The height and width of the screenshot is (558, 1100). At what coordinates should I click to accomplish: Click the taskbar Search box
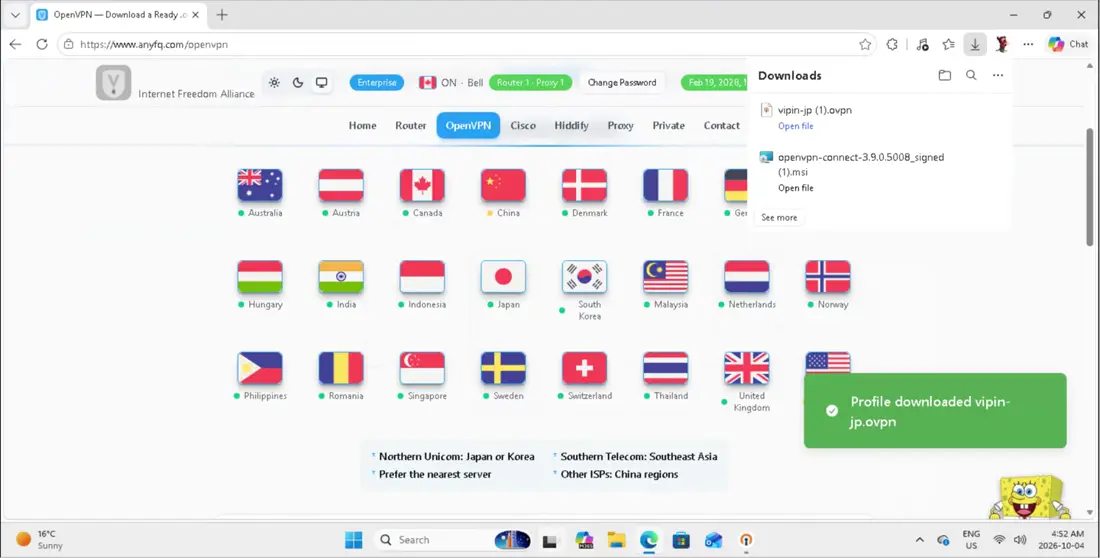click(453, 540)
